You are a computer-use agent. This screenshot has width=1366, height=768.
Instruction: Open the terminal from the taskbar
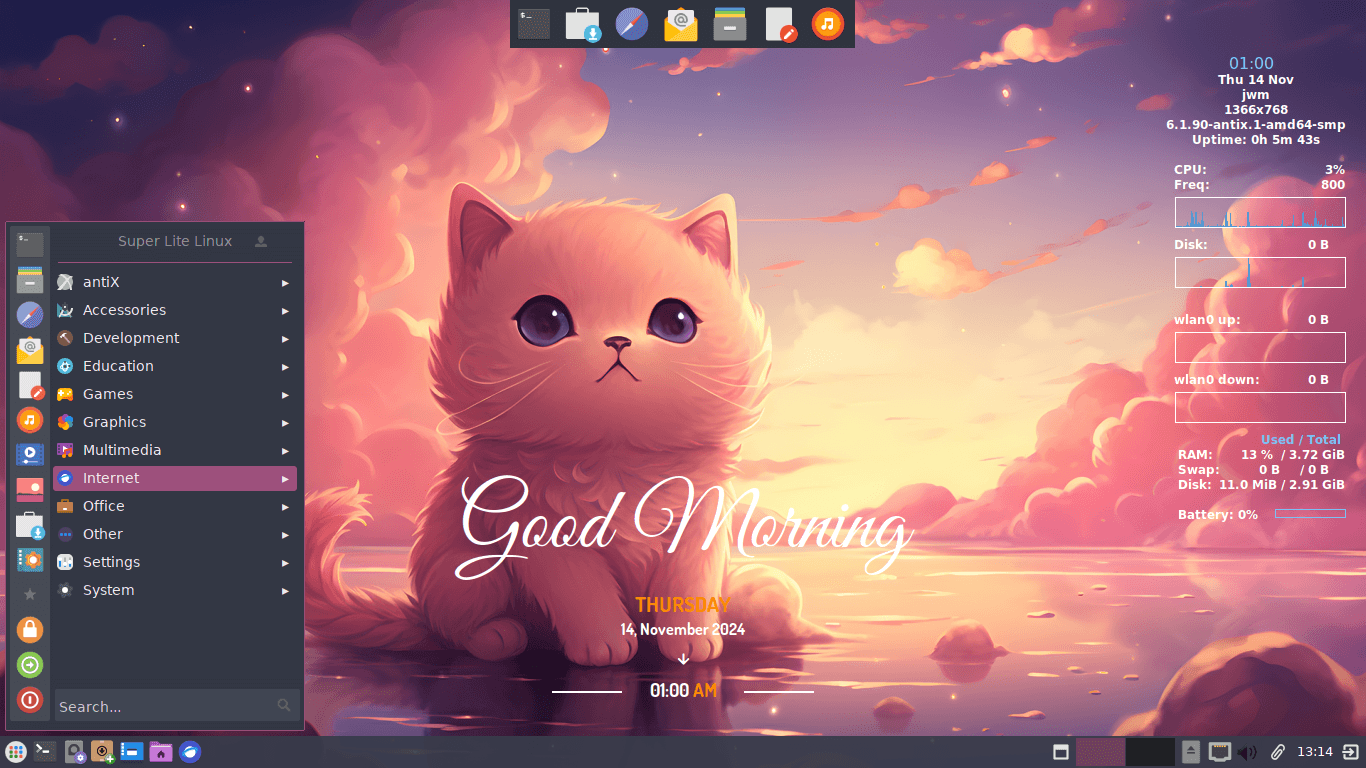pyautogui.click(x=44, y=750)
